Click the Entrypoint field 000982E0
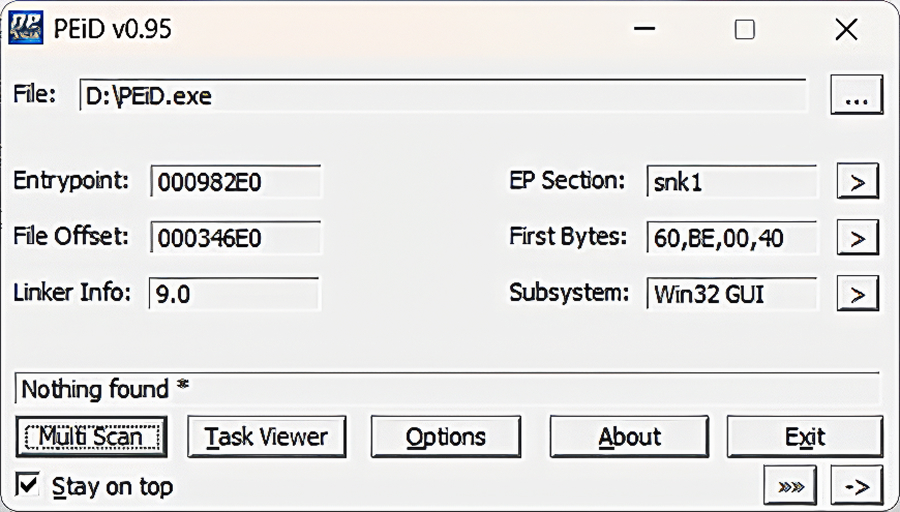 click(235, 181)
